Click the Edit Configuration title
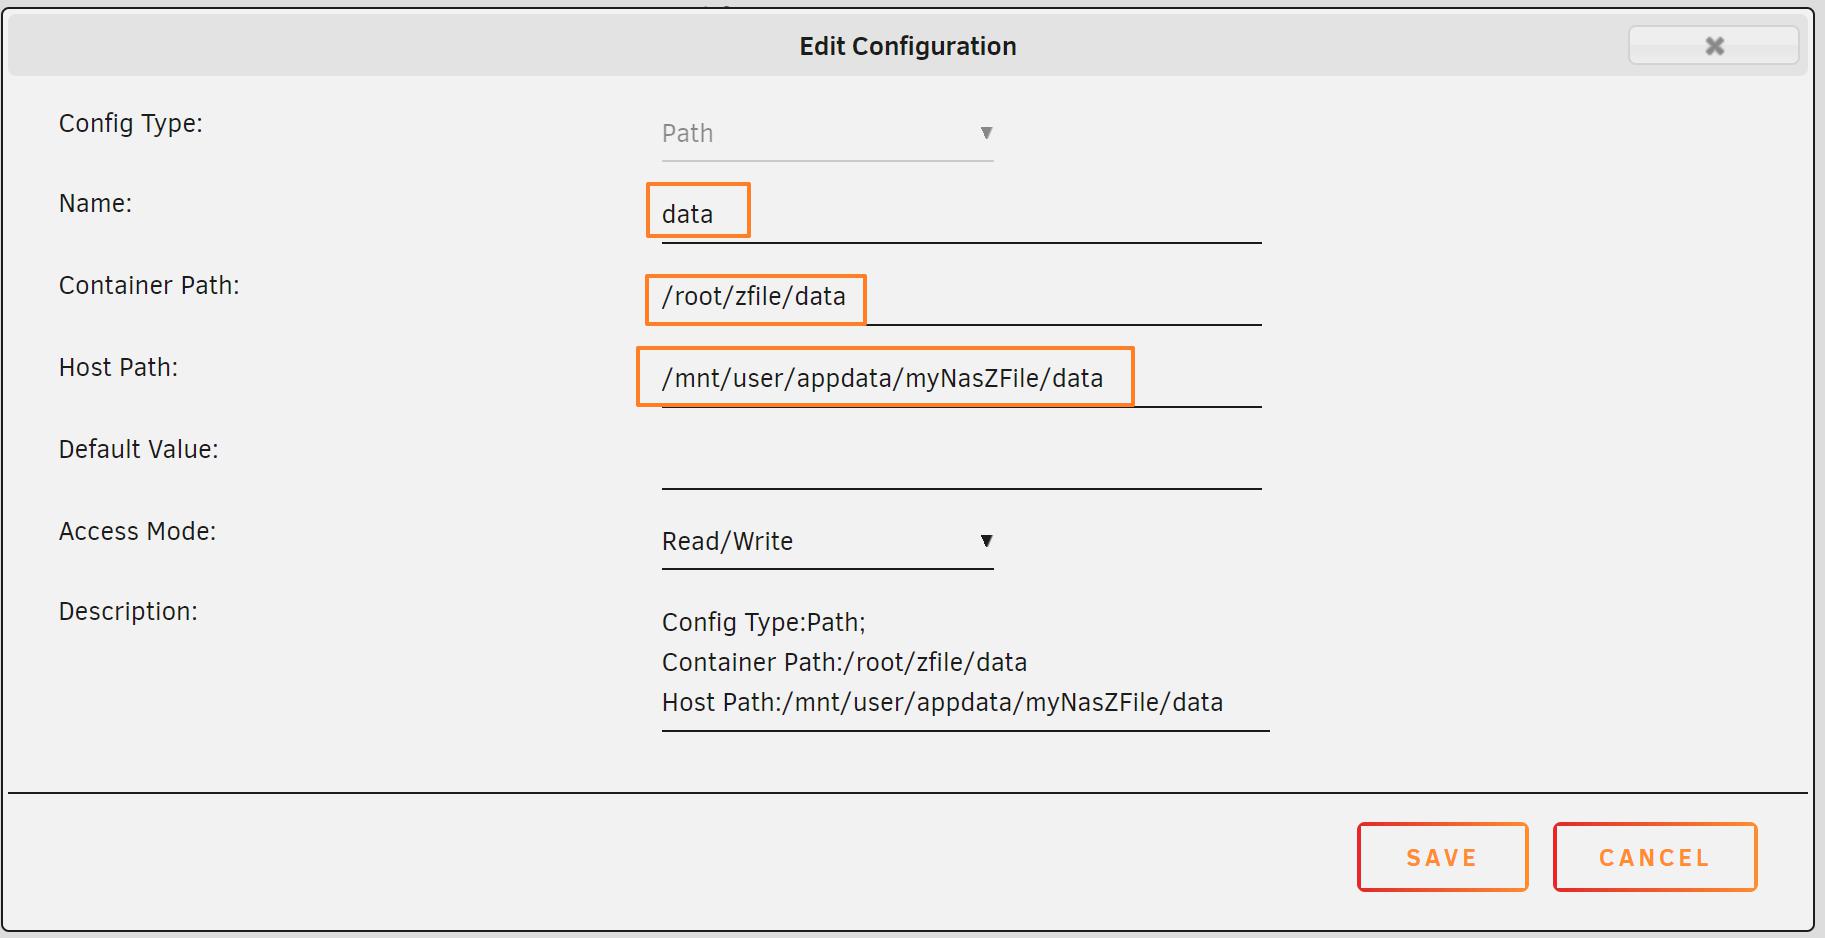The height and width of the screenshot is (938, 1825). tap(908, 47)
